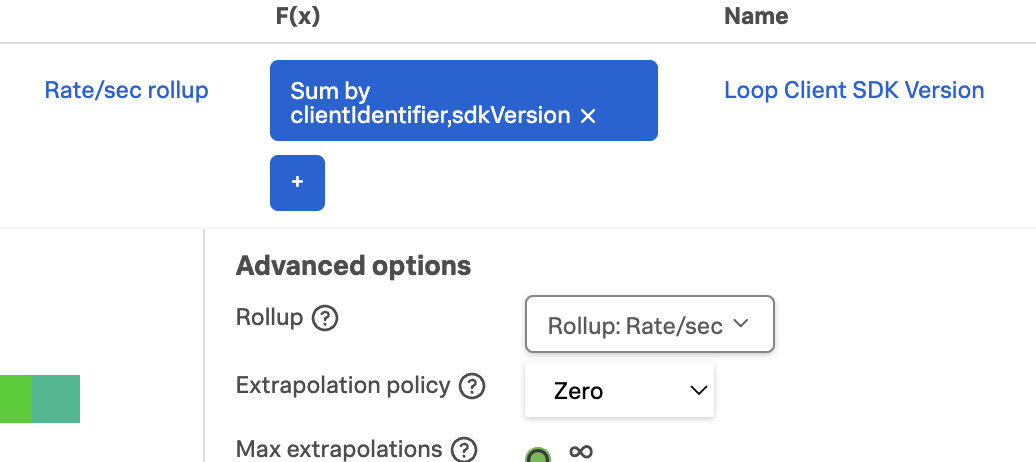Click the F(x) column header
Screen dimensions: 1036x462
(x=297, y=16)
